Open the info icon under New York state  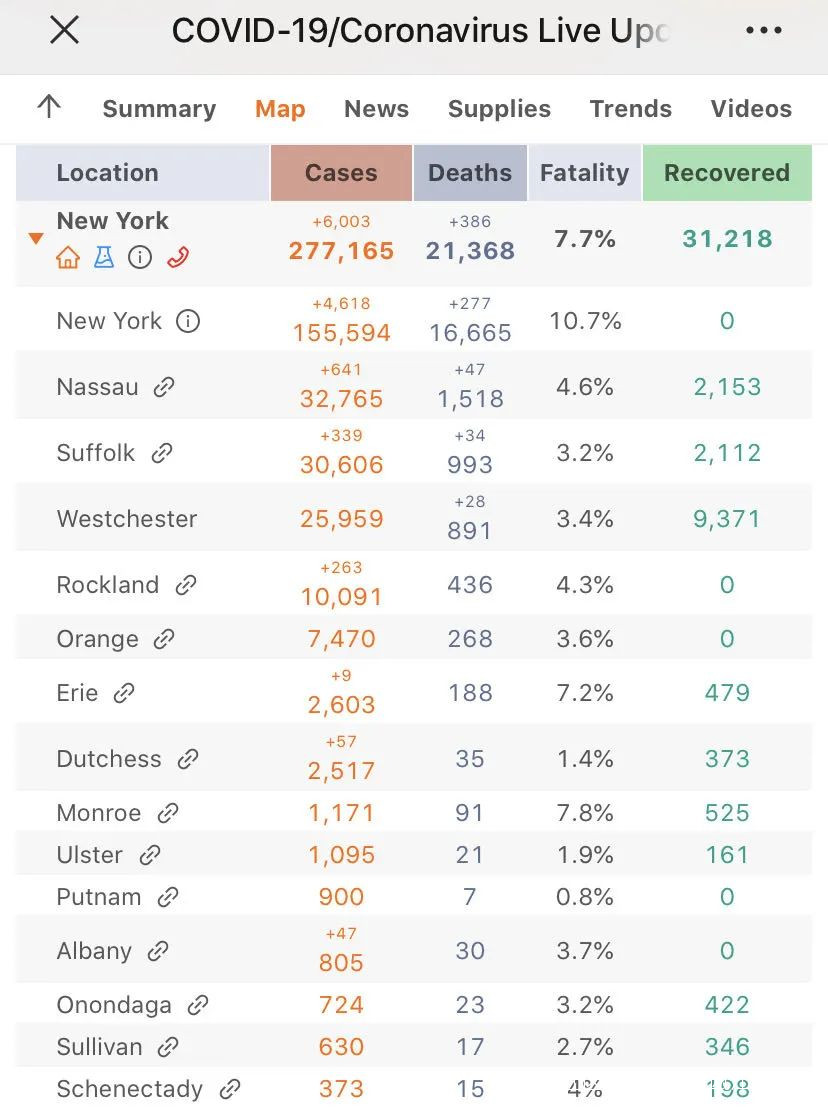tap(141, 258)
